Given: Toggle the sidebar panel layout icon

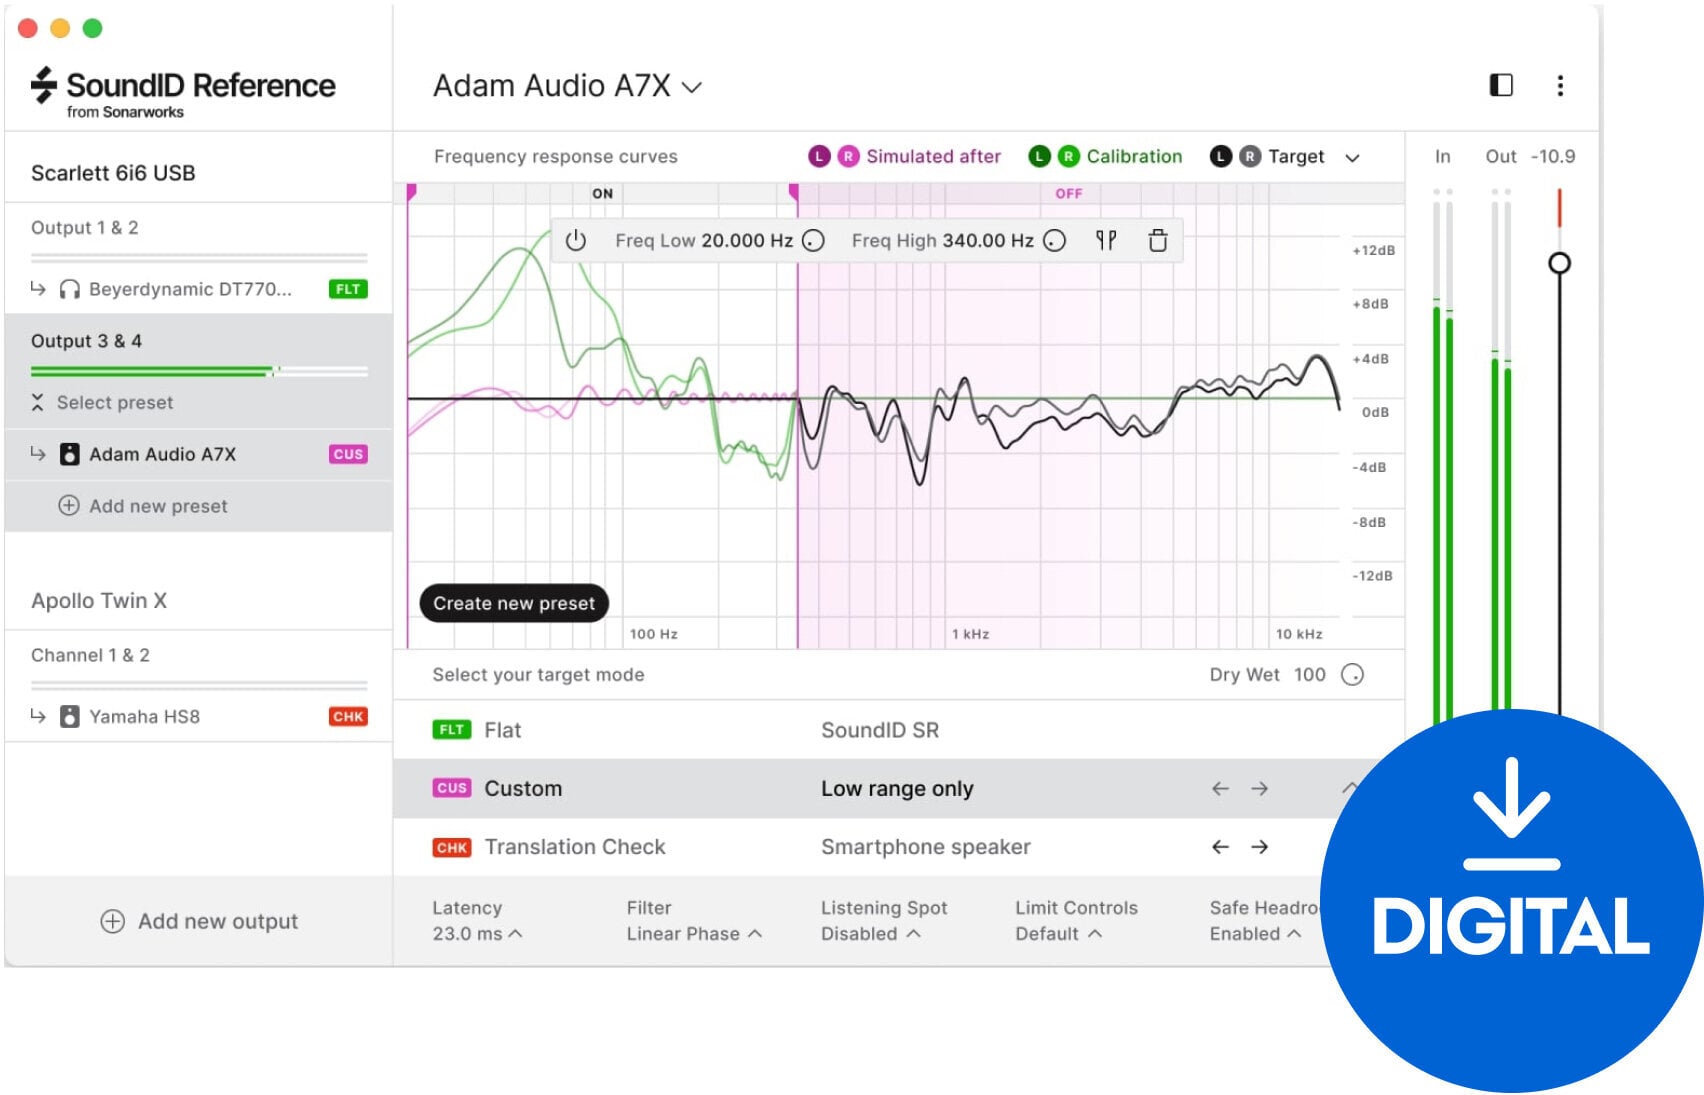Looking at the screenshot, I should tap(1500, 86).
